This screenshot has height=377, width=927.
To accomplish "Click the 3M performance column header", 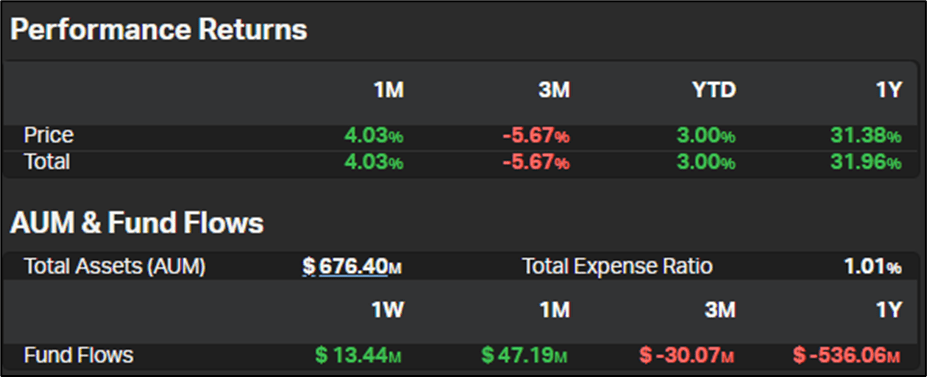I will pos(553,90).
